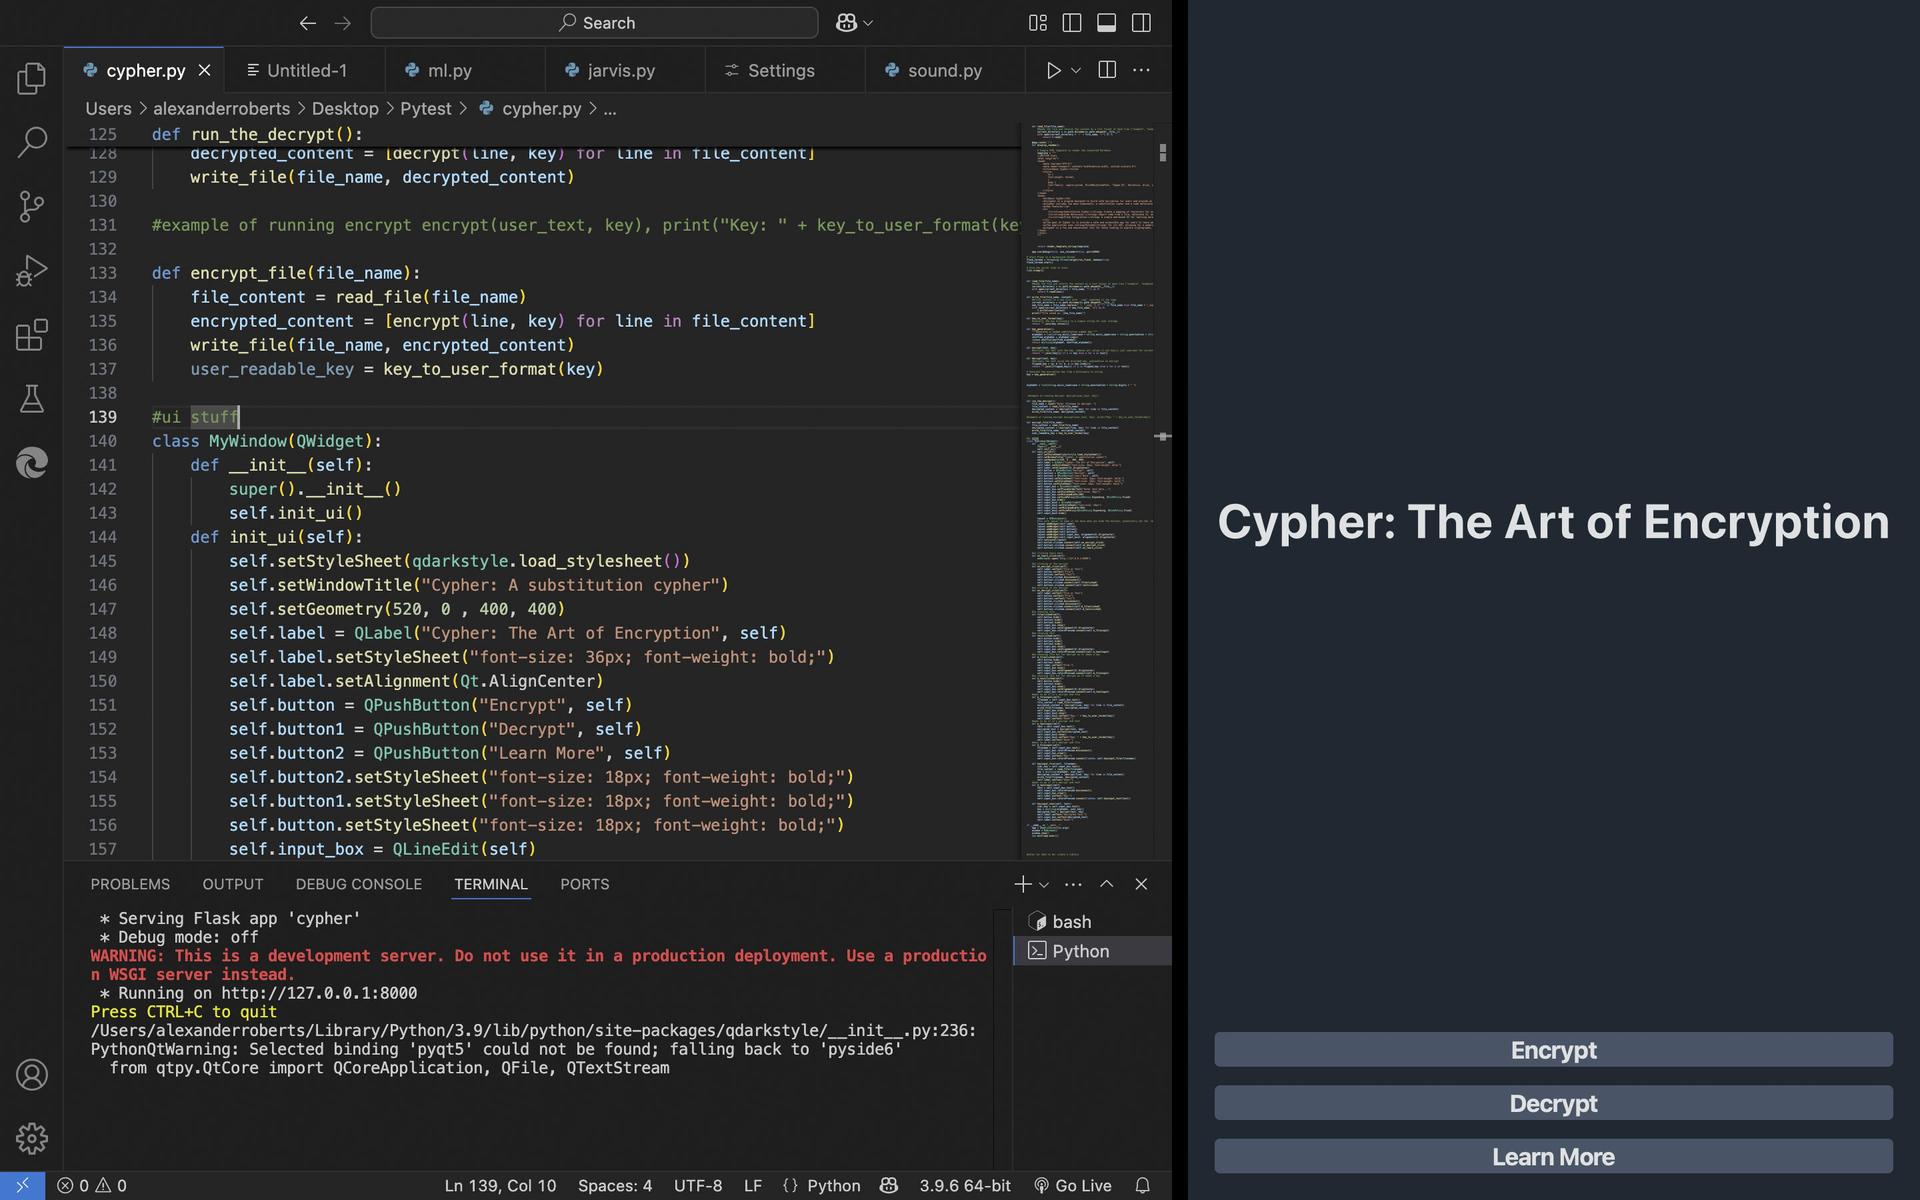Open the Source Control view
The height and width of the screenshot is (1200, 1920).
pyautogui.click(x=31, y=206)
